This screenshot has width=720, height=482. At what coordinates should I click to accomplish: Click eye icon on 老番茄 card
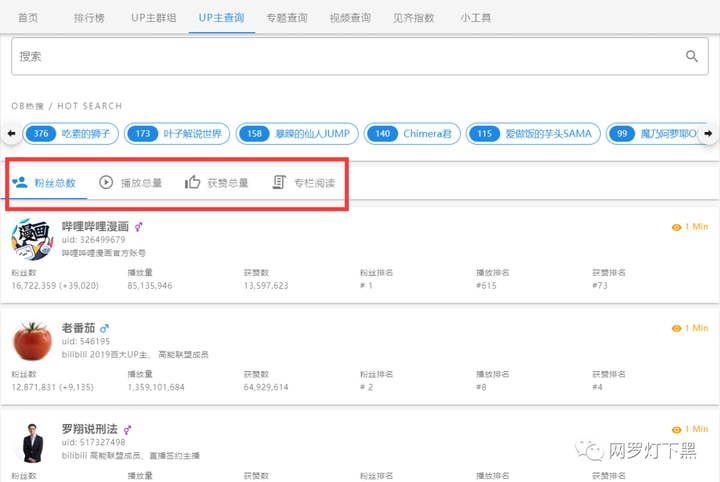pyautogui.click(x=676, y=328)
